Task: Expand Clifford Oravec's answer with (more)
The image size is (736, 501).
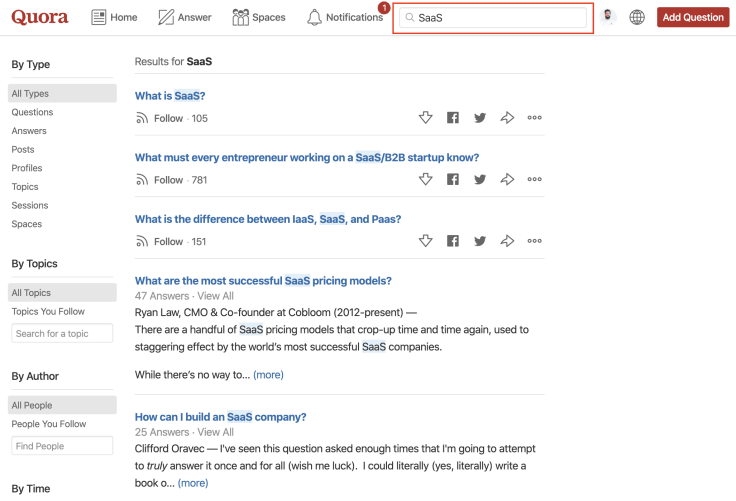Action: coord(193,483)
